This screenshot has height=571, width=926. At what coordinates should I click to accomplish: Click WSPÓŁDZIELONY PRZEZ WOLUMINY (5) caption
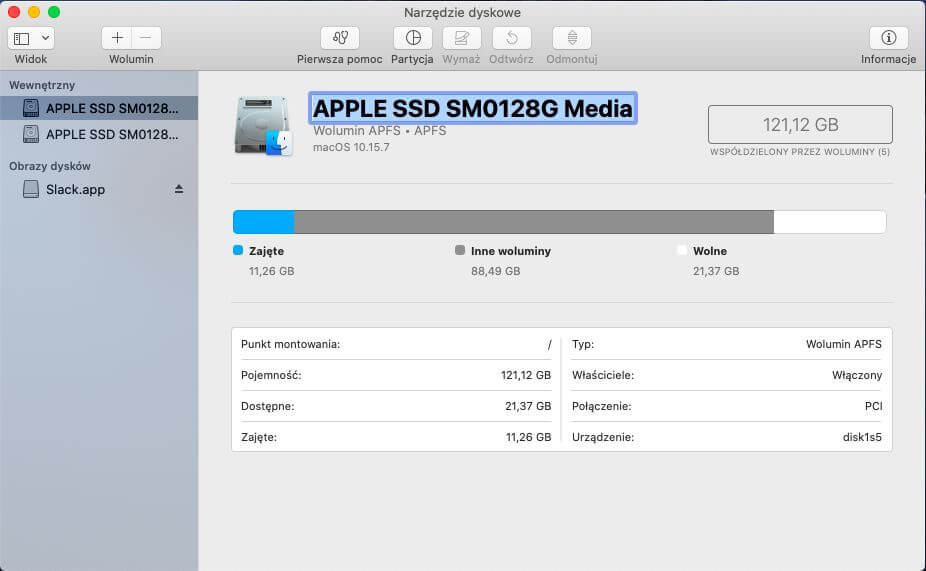(x=800, y=152)
